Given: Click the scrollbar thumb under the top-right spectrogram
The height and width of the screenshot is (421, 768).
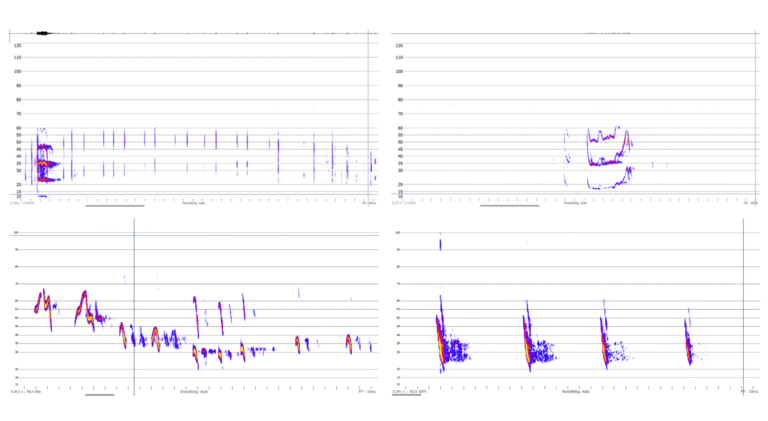Looking at the screenshot, I should 508,206.
